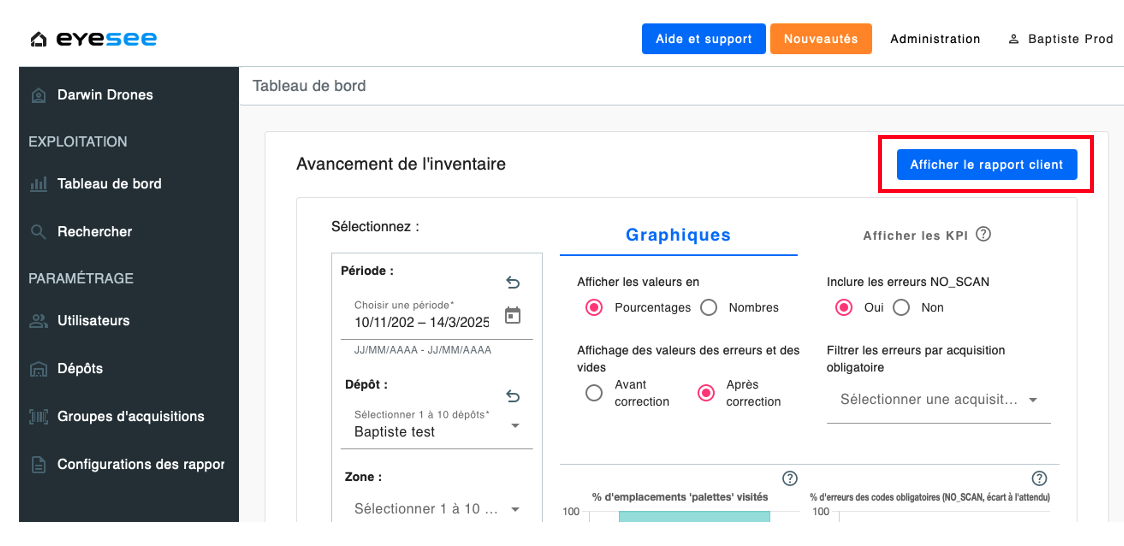Click the période date range input field

(422, 322)
